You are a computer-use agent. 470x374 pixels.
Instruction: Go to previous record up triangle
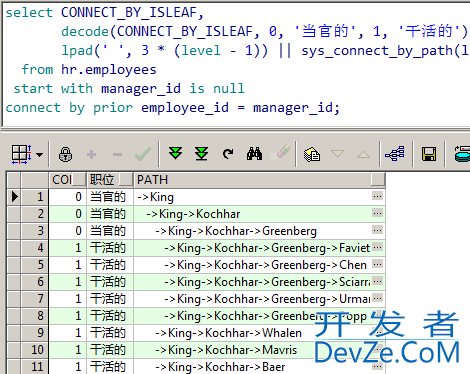[x=363, y=155]
